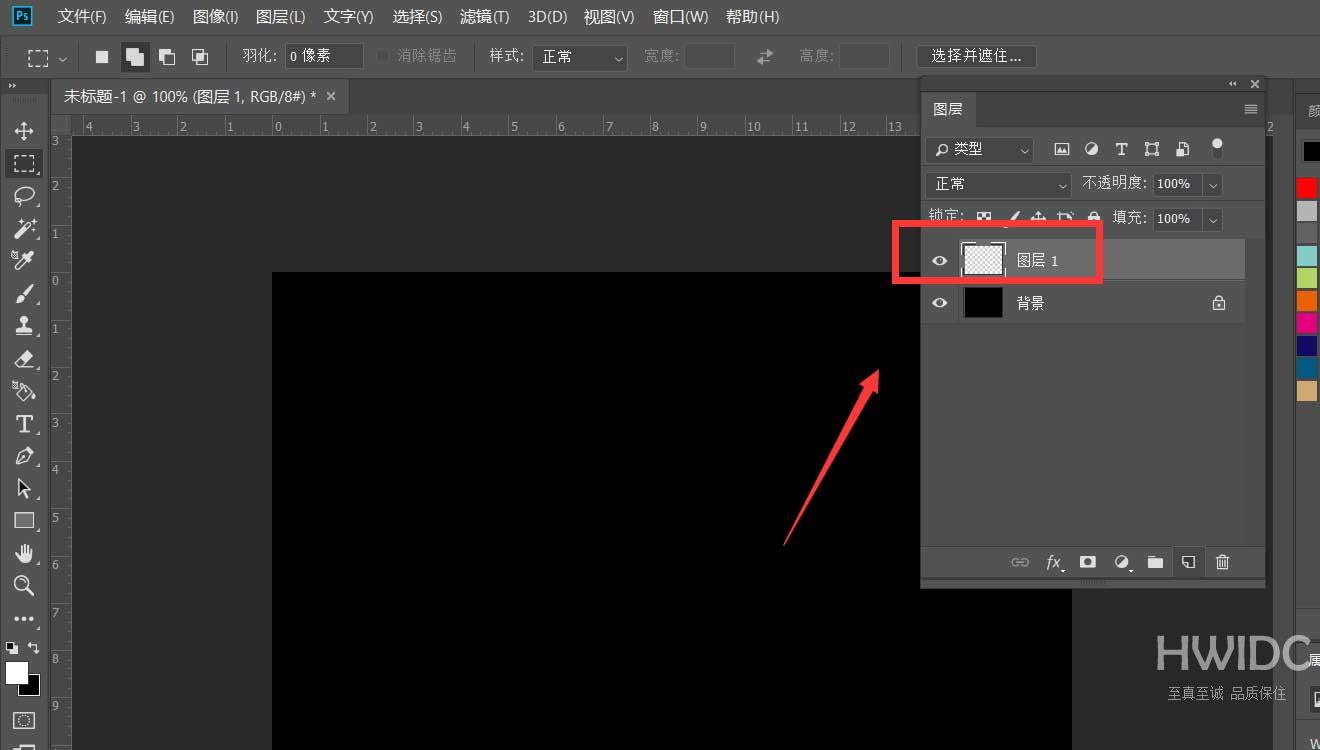This screenshot has height=750, width=1320.
Task: Click the Link Layers icon
Action: (1020, 562)
